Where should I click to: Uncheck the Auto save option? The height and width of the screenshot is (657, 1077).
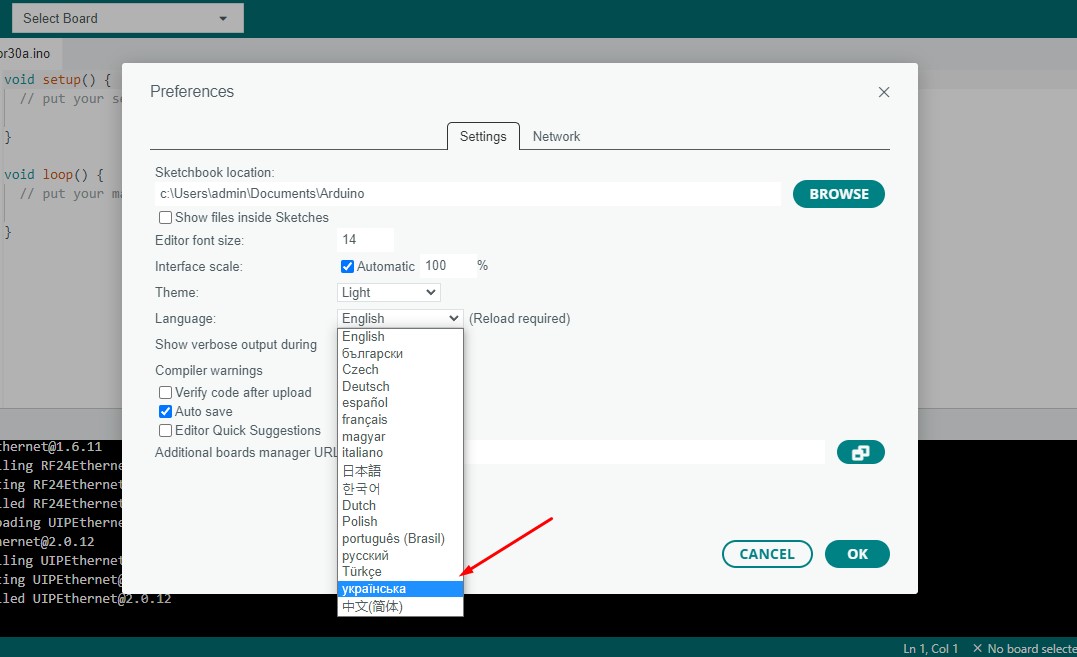pyautogui.click(x=166, y=412)
